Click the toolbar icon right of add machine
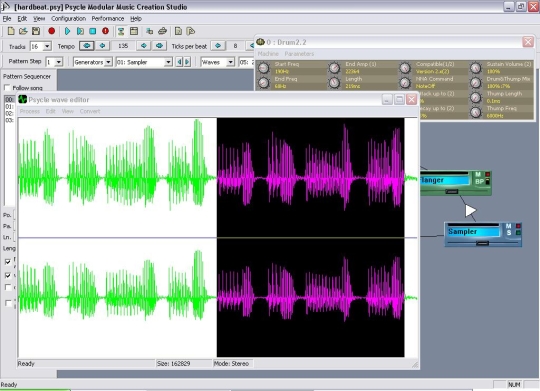Screen dimensions: 540x391 tap(162, 31)
